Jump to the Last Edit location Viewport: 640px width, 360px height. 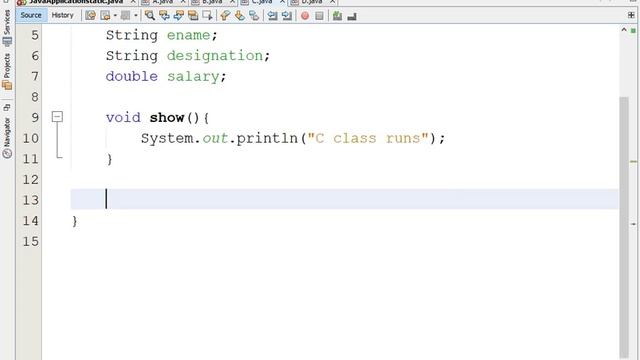[x=90, y=16]
